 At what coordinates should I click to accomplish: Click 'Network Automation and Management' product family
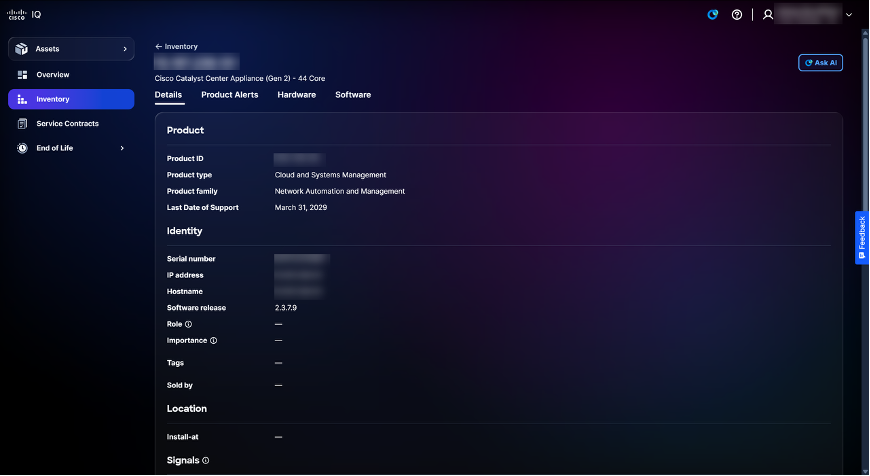coord(340,191)
